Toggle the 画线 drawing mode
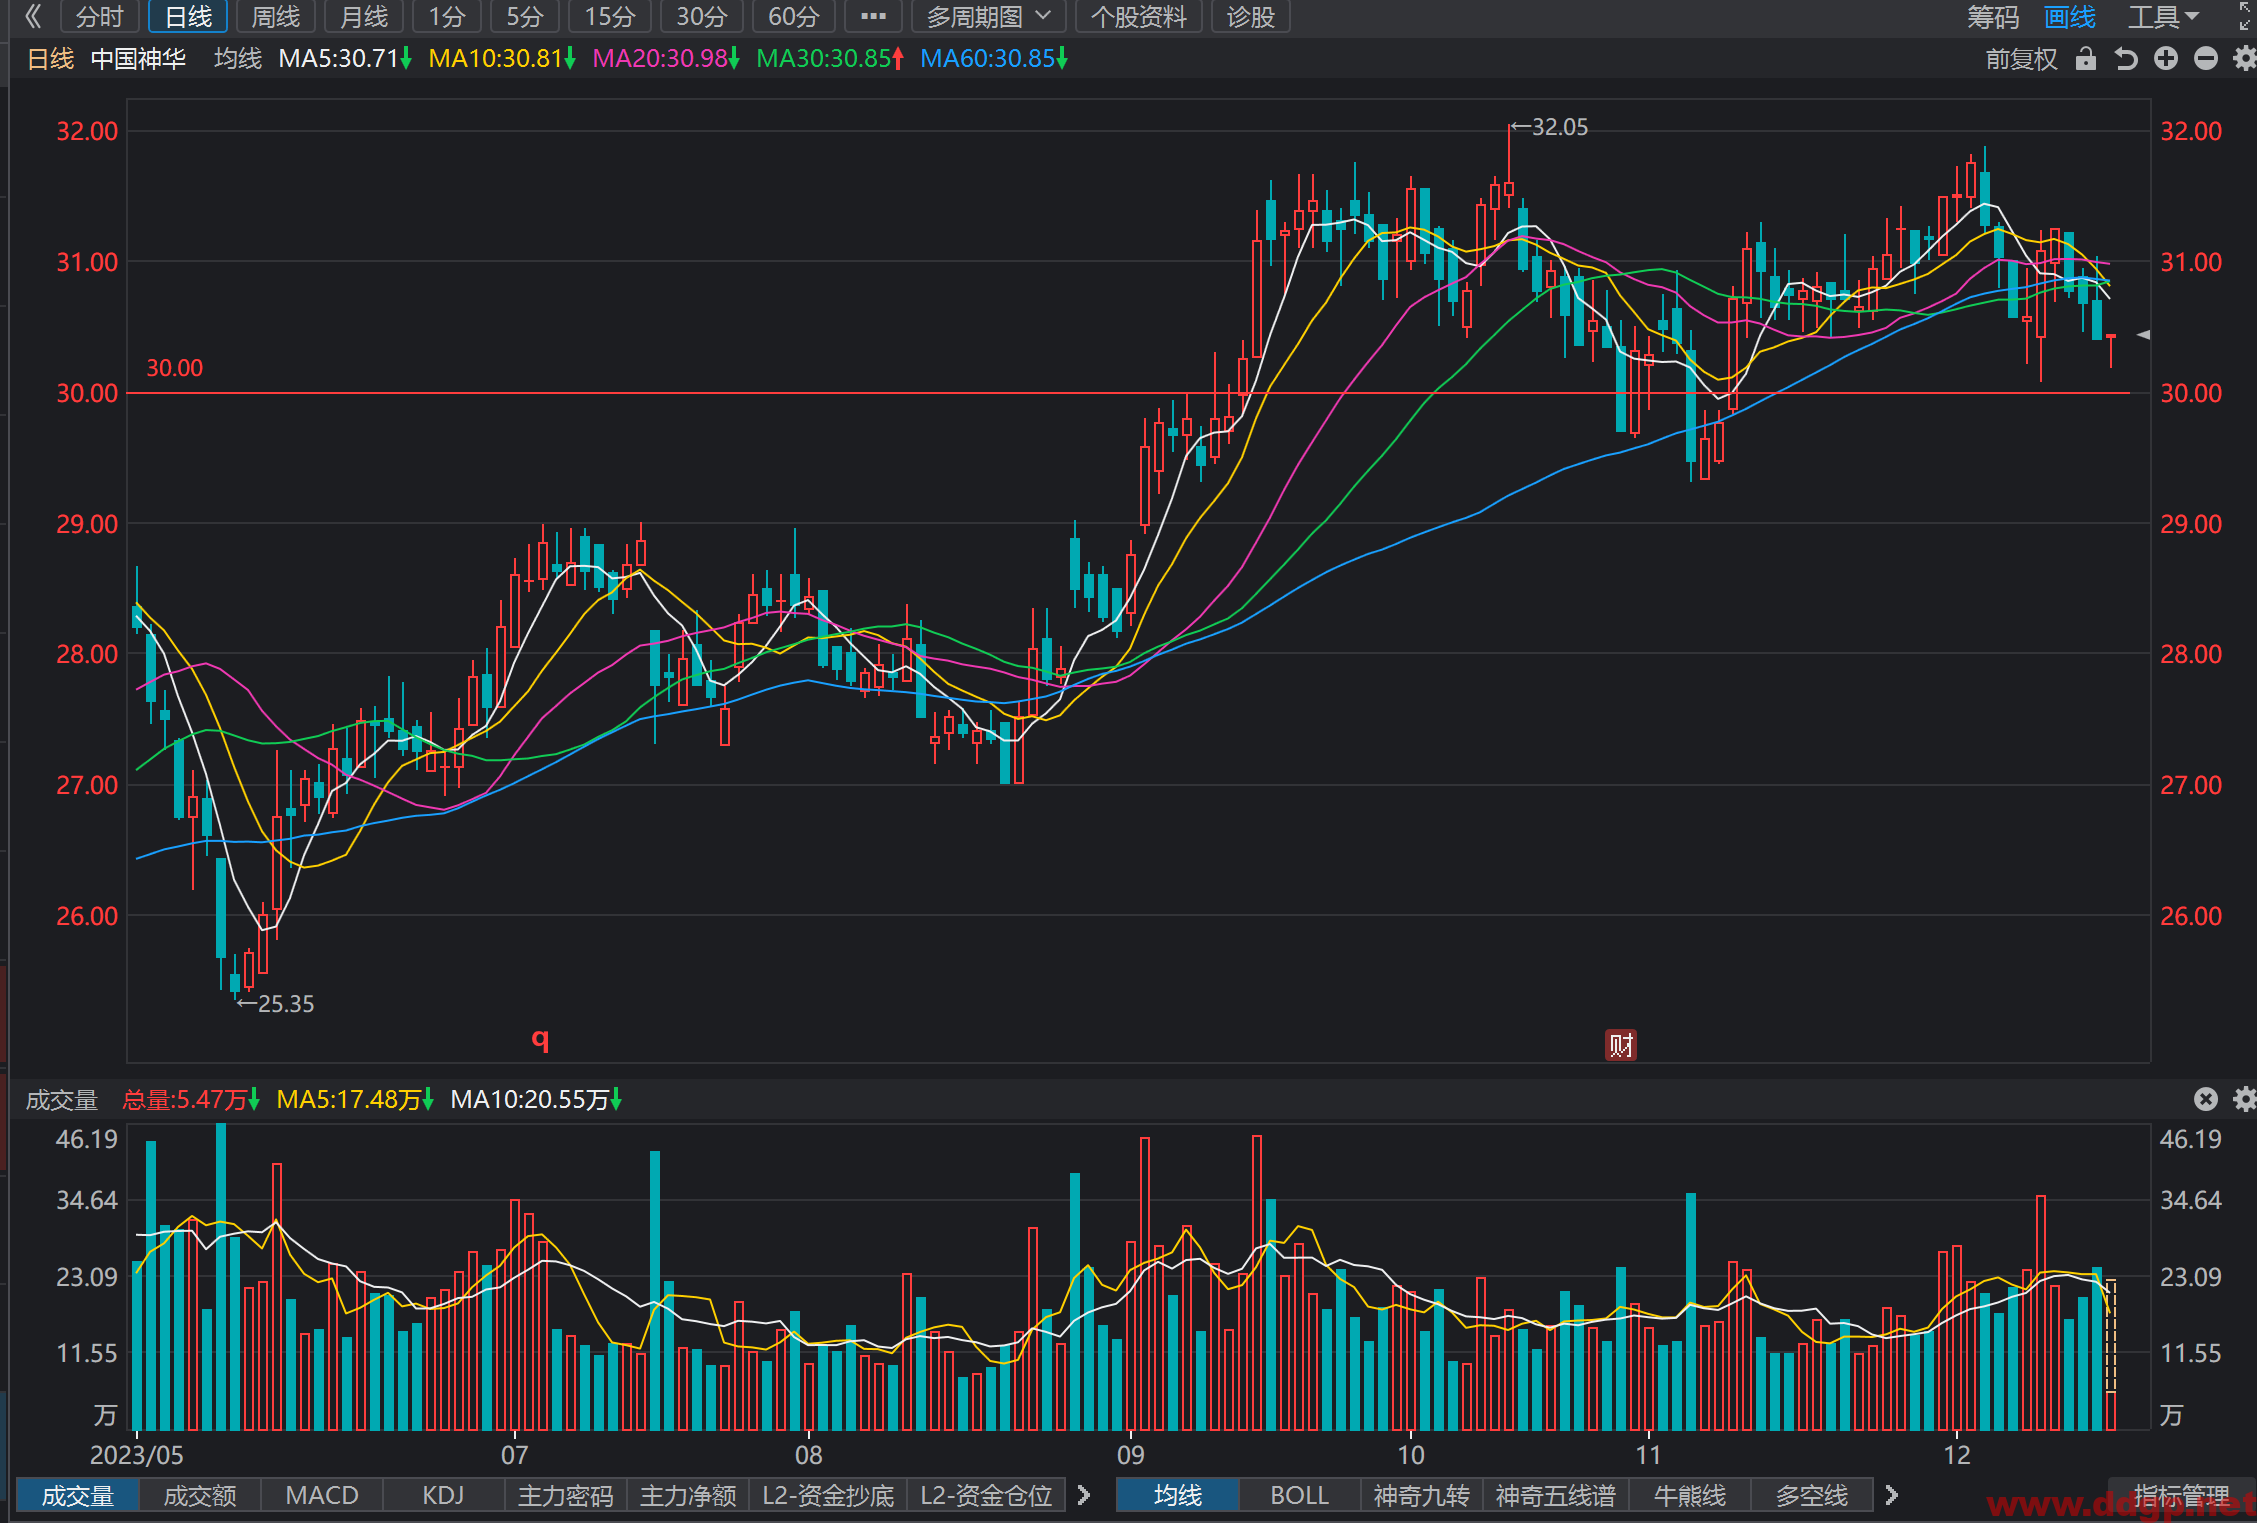Screen dimensions: 2257x1523 (2069, 17)
